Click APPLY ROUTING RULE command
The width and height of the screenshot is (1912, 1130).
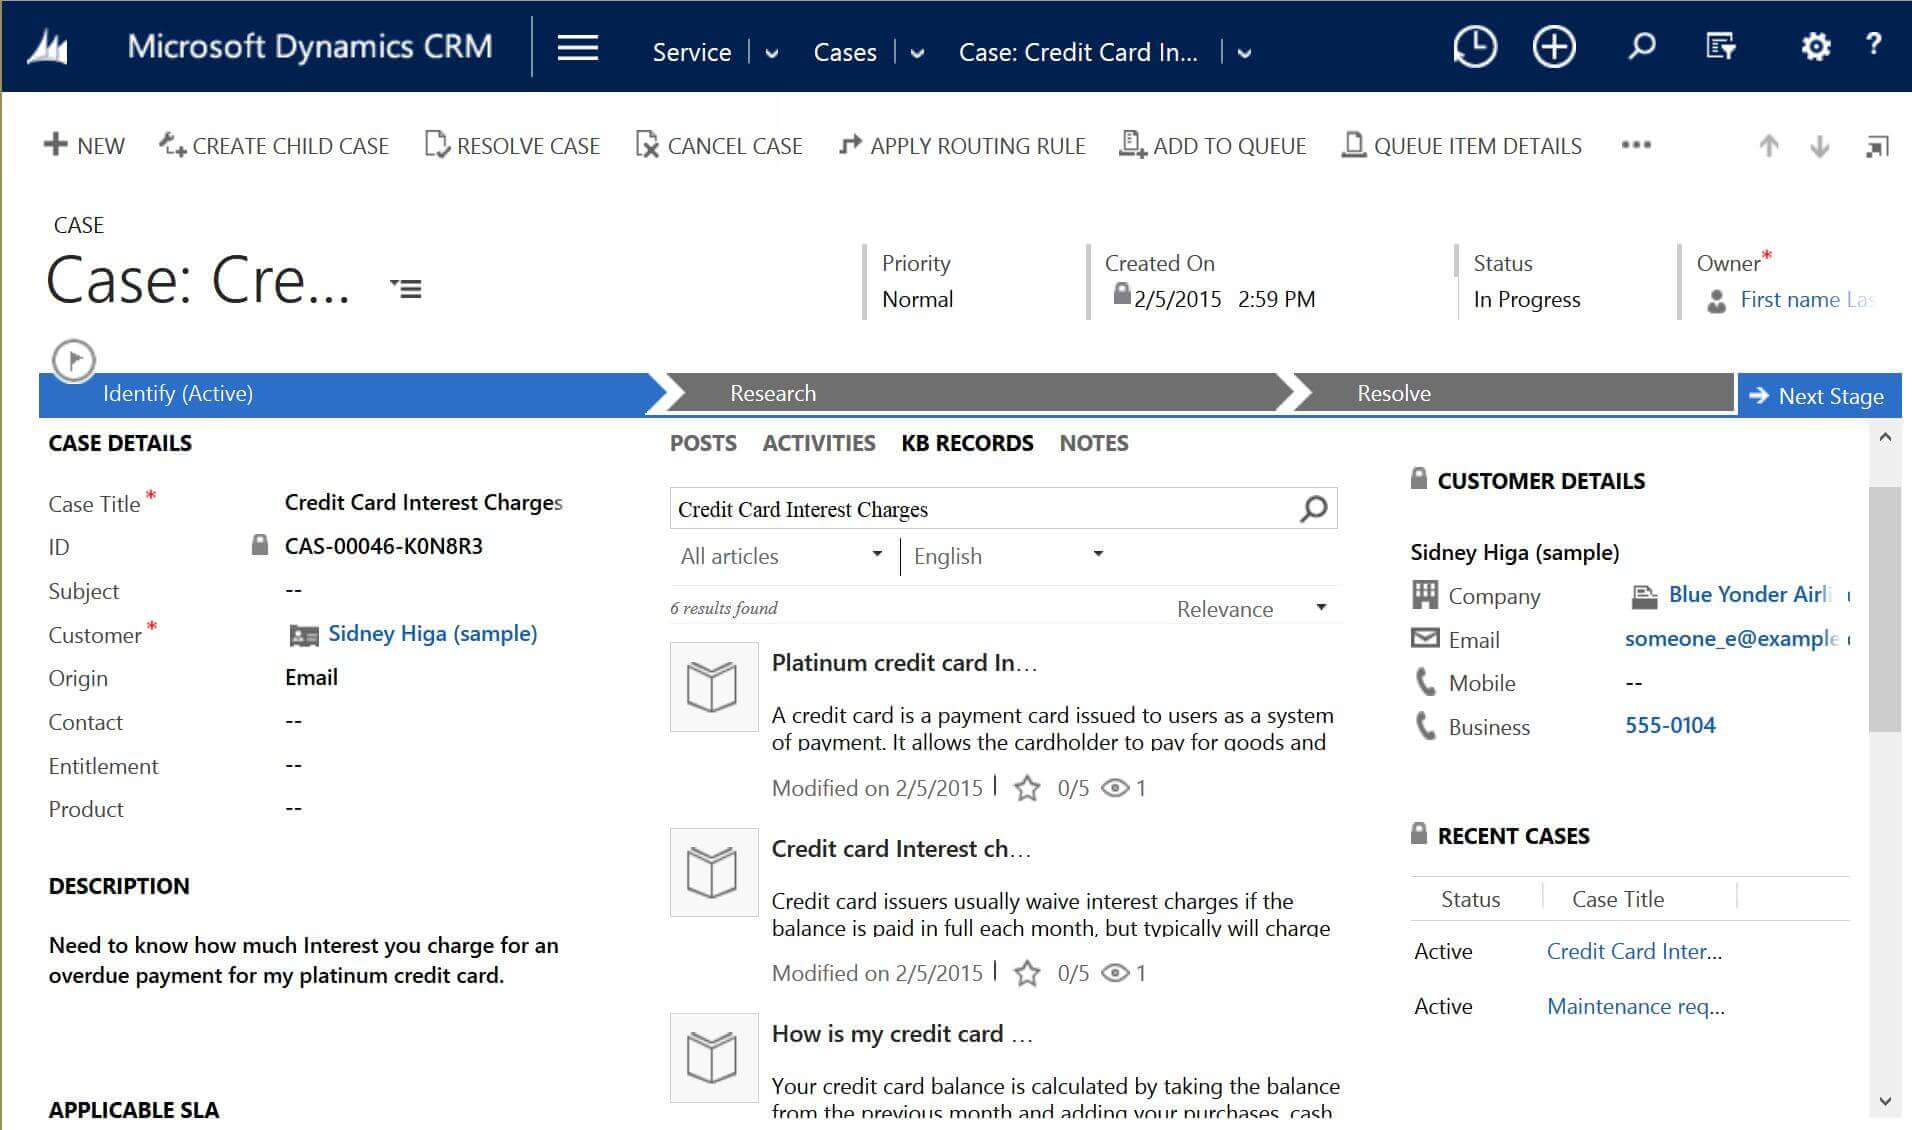click(x=962, y=146)
